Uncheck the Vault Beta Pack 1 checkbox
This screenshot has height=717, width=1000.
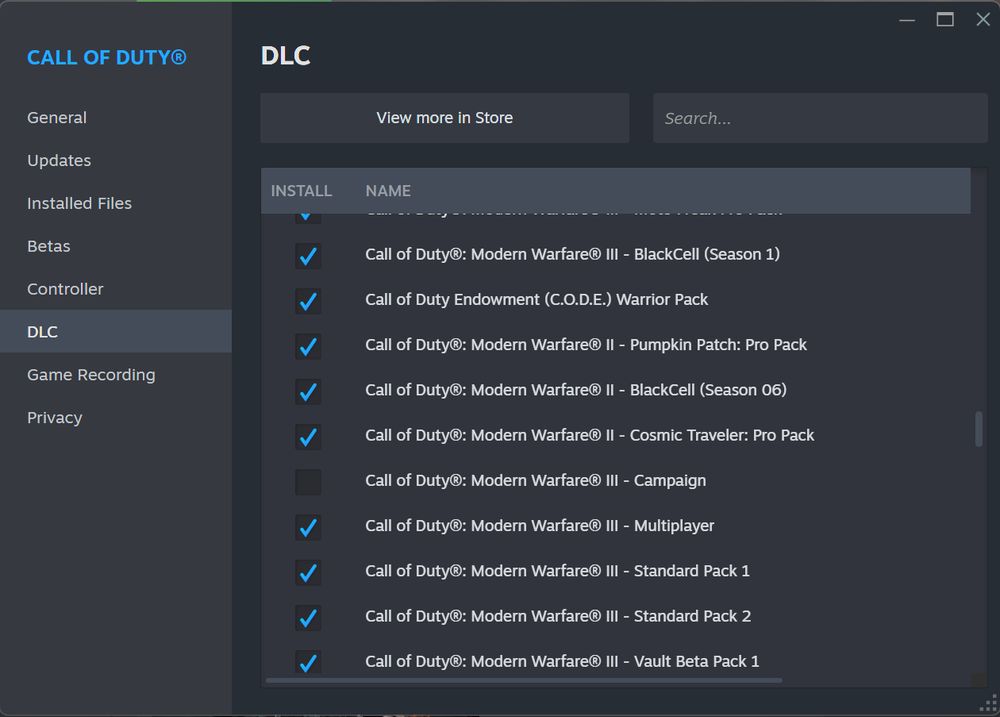point(308,662)
